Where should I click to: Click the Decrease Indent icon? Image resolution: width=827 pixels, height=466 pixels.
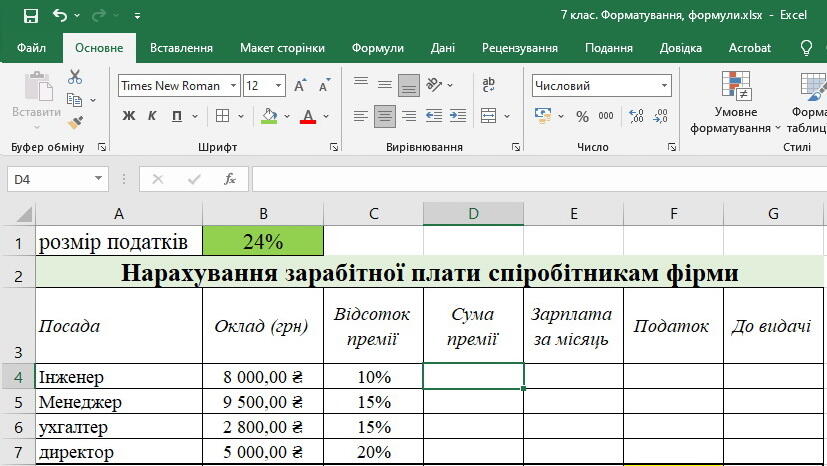click(434, 116)
